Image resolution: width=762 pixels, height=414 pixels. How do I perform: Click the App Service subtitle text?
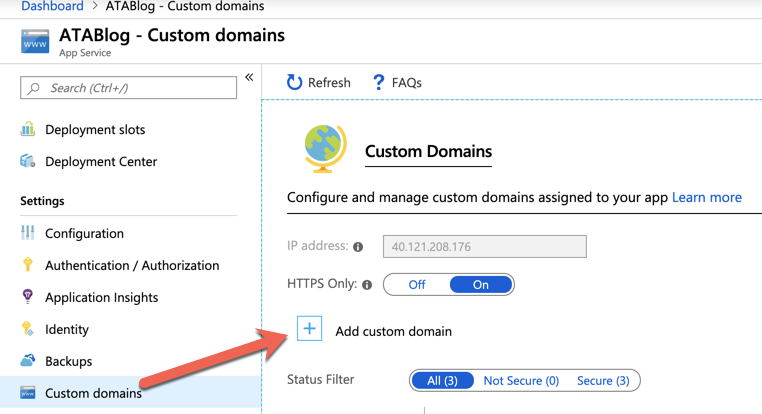coord(85,53)
